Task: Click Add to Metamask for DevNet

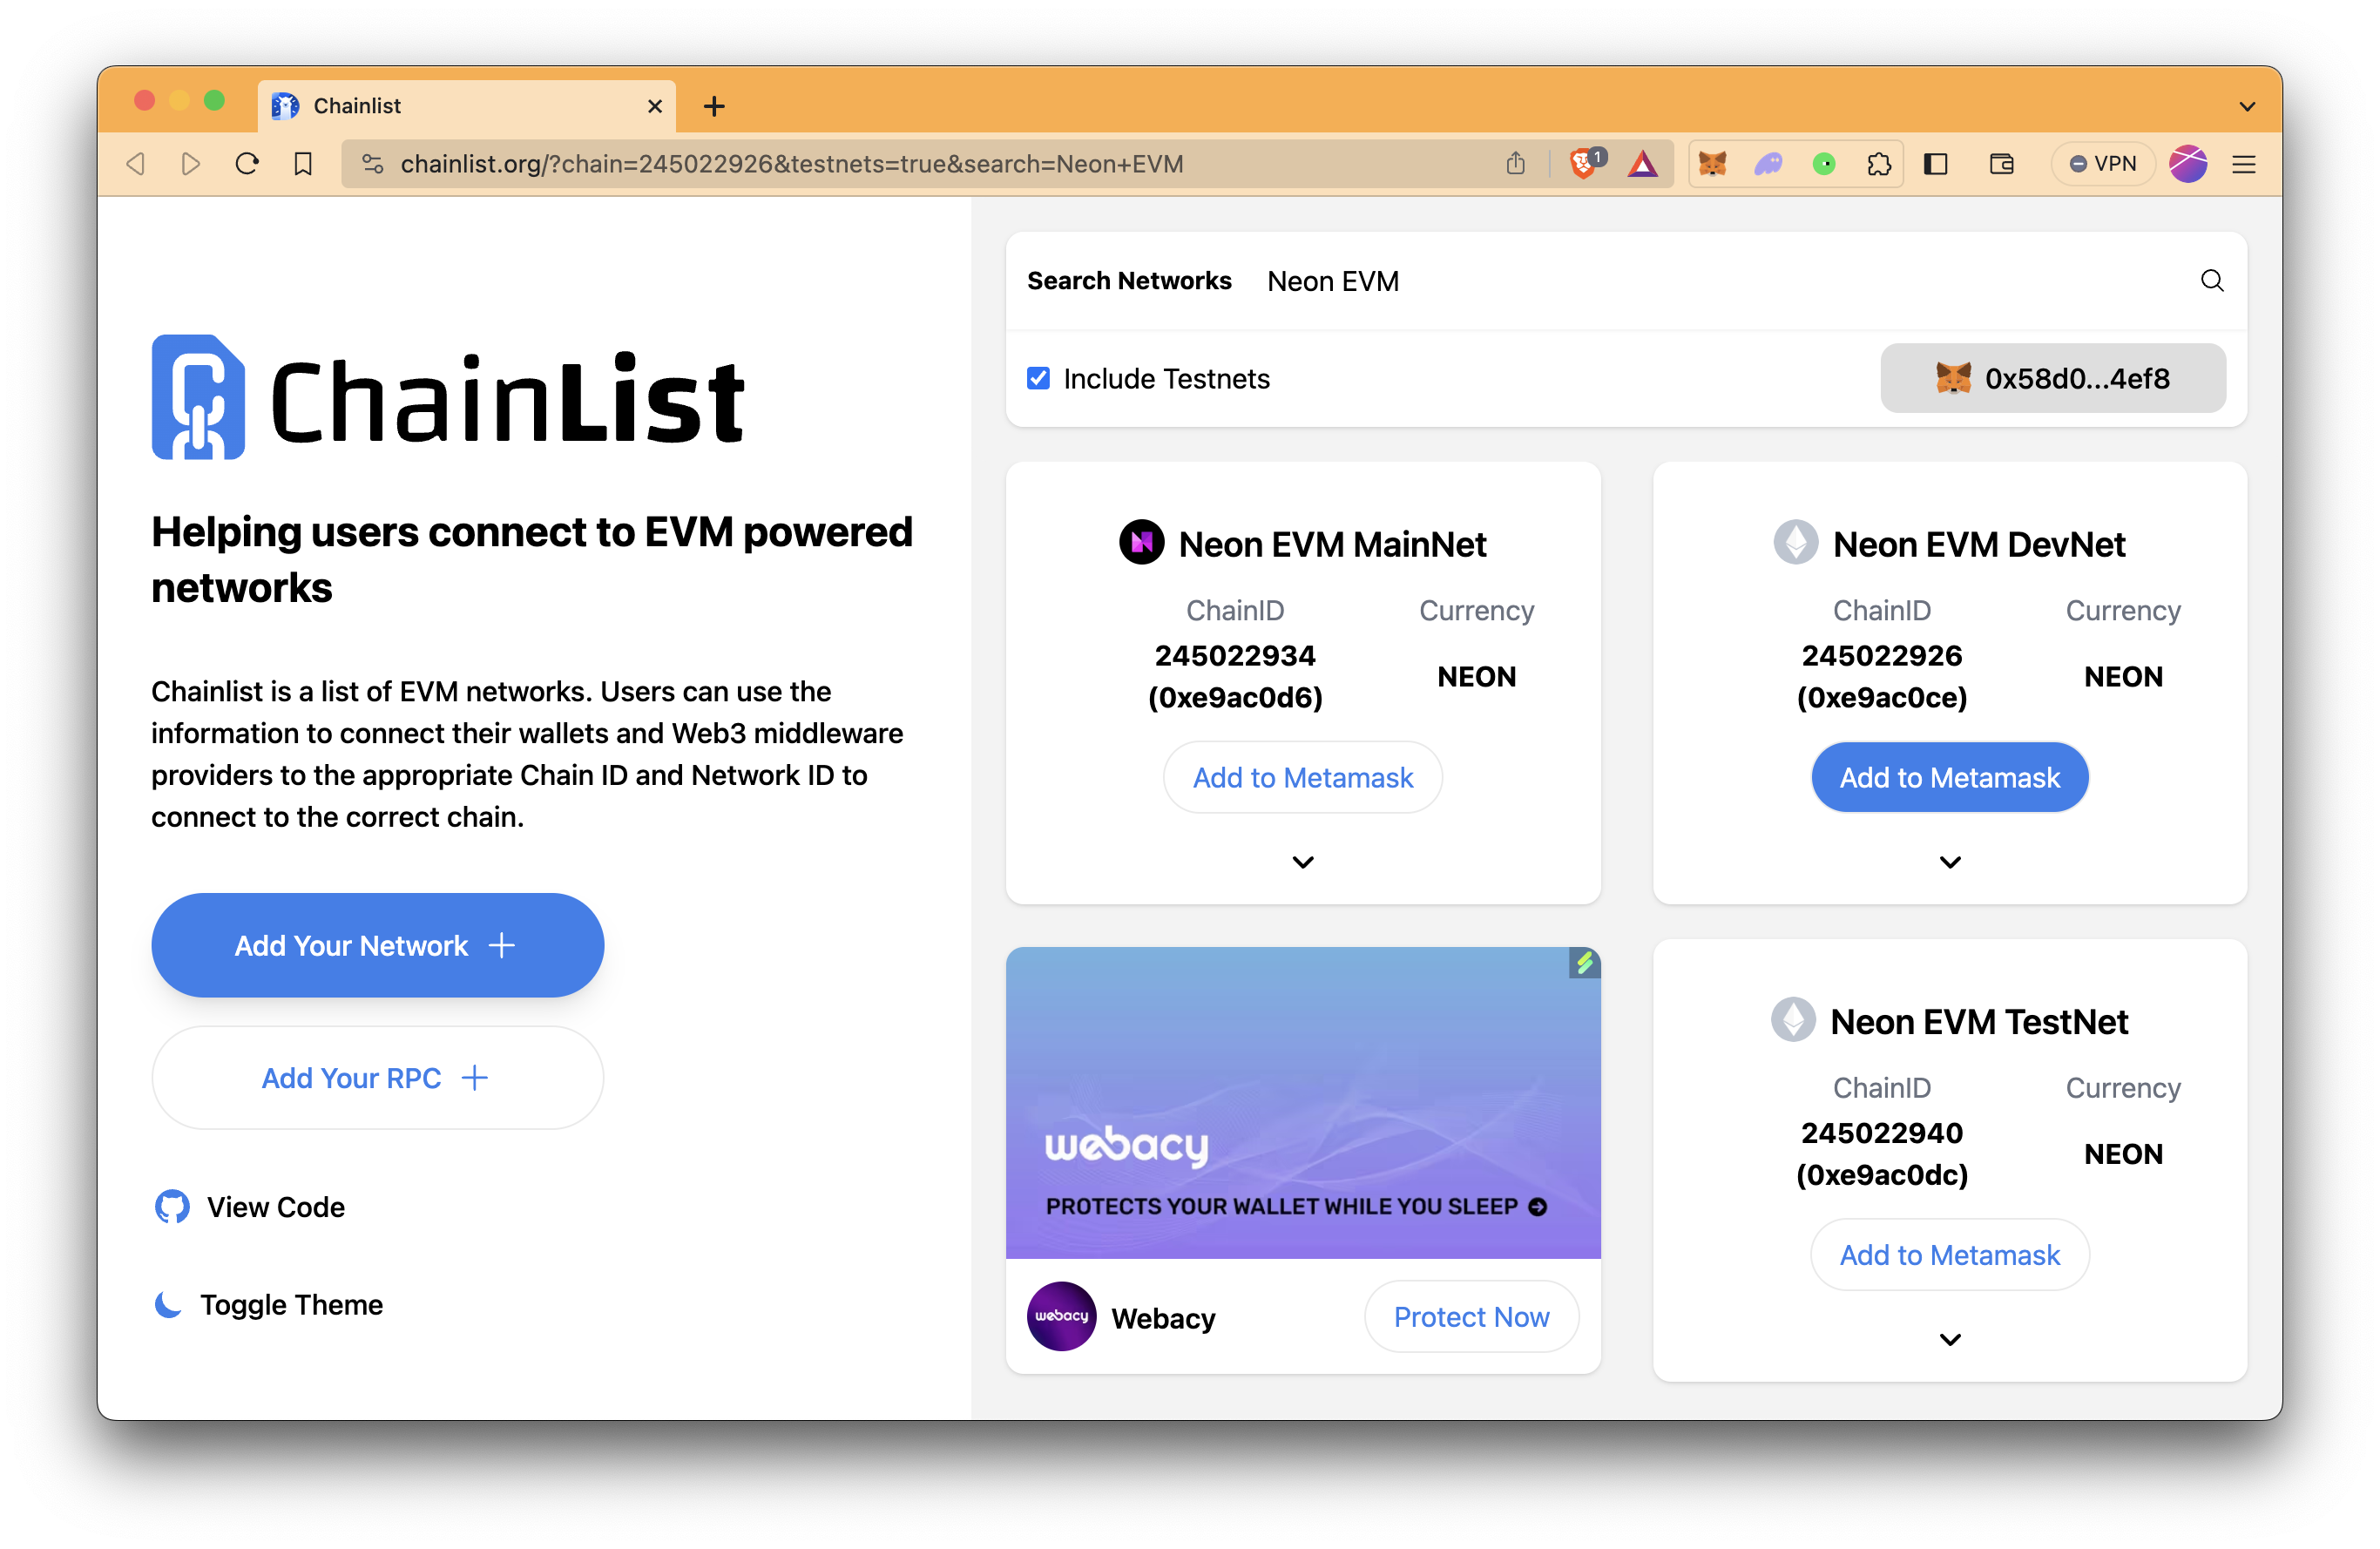Action: [1948, 777]
